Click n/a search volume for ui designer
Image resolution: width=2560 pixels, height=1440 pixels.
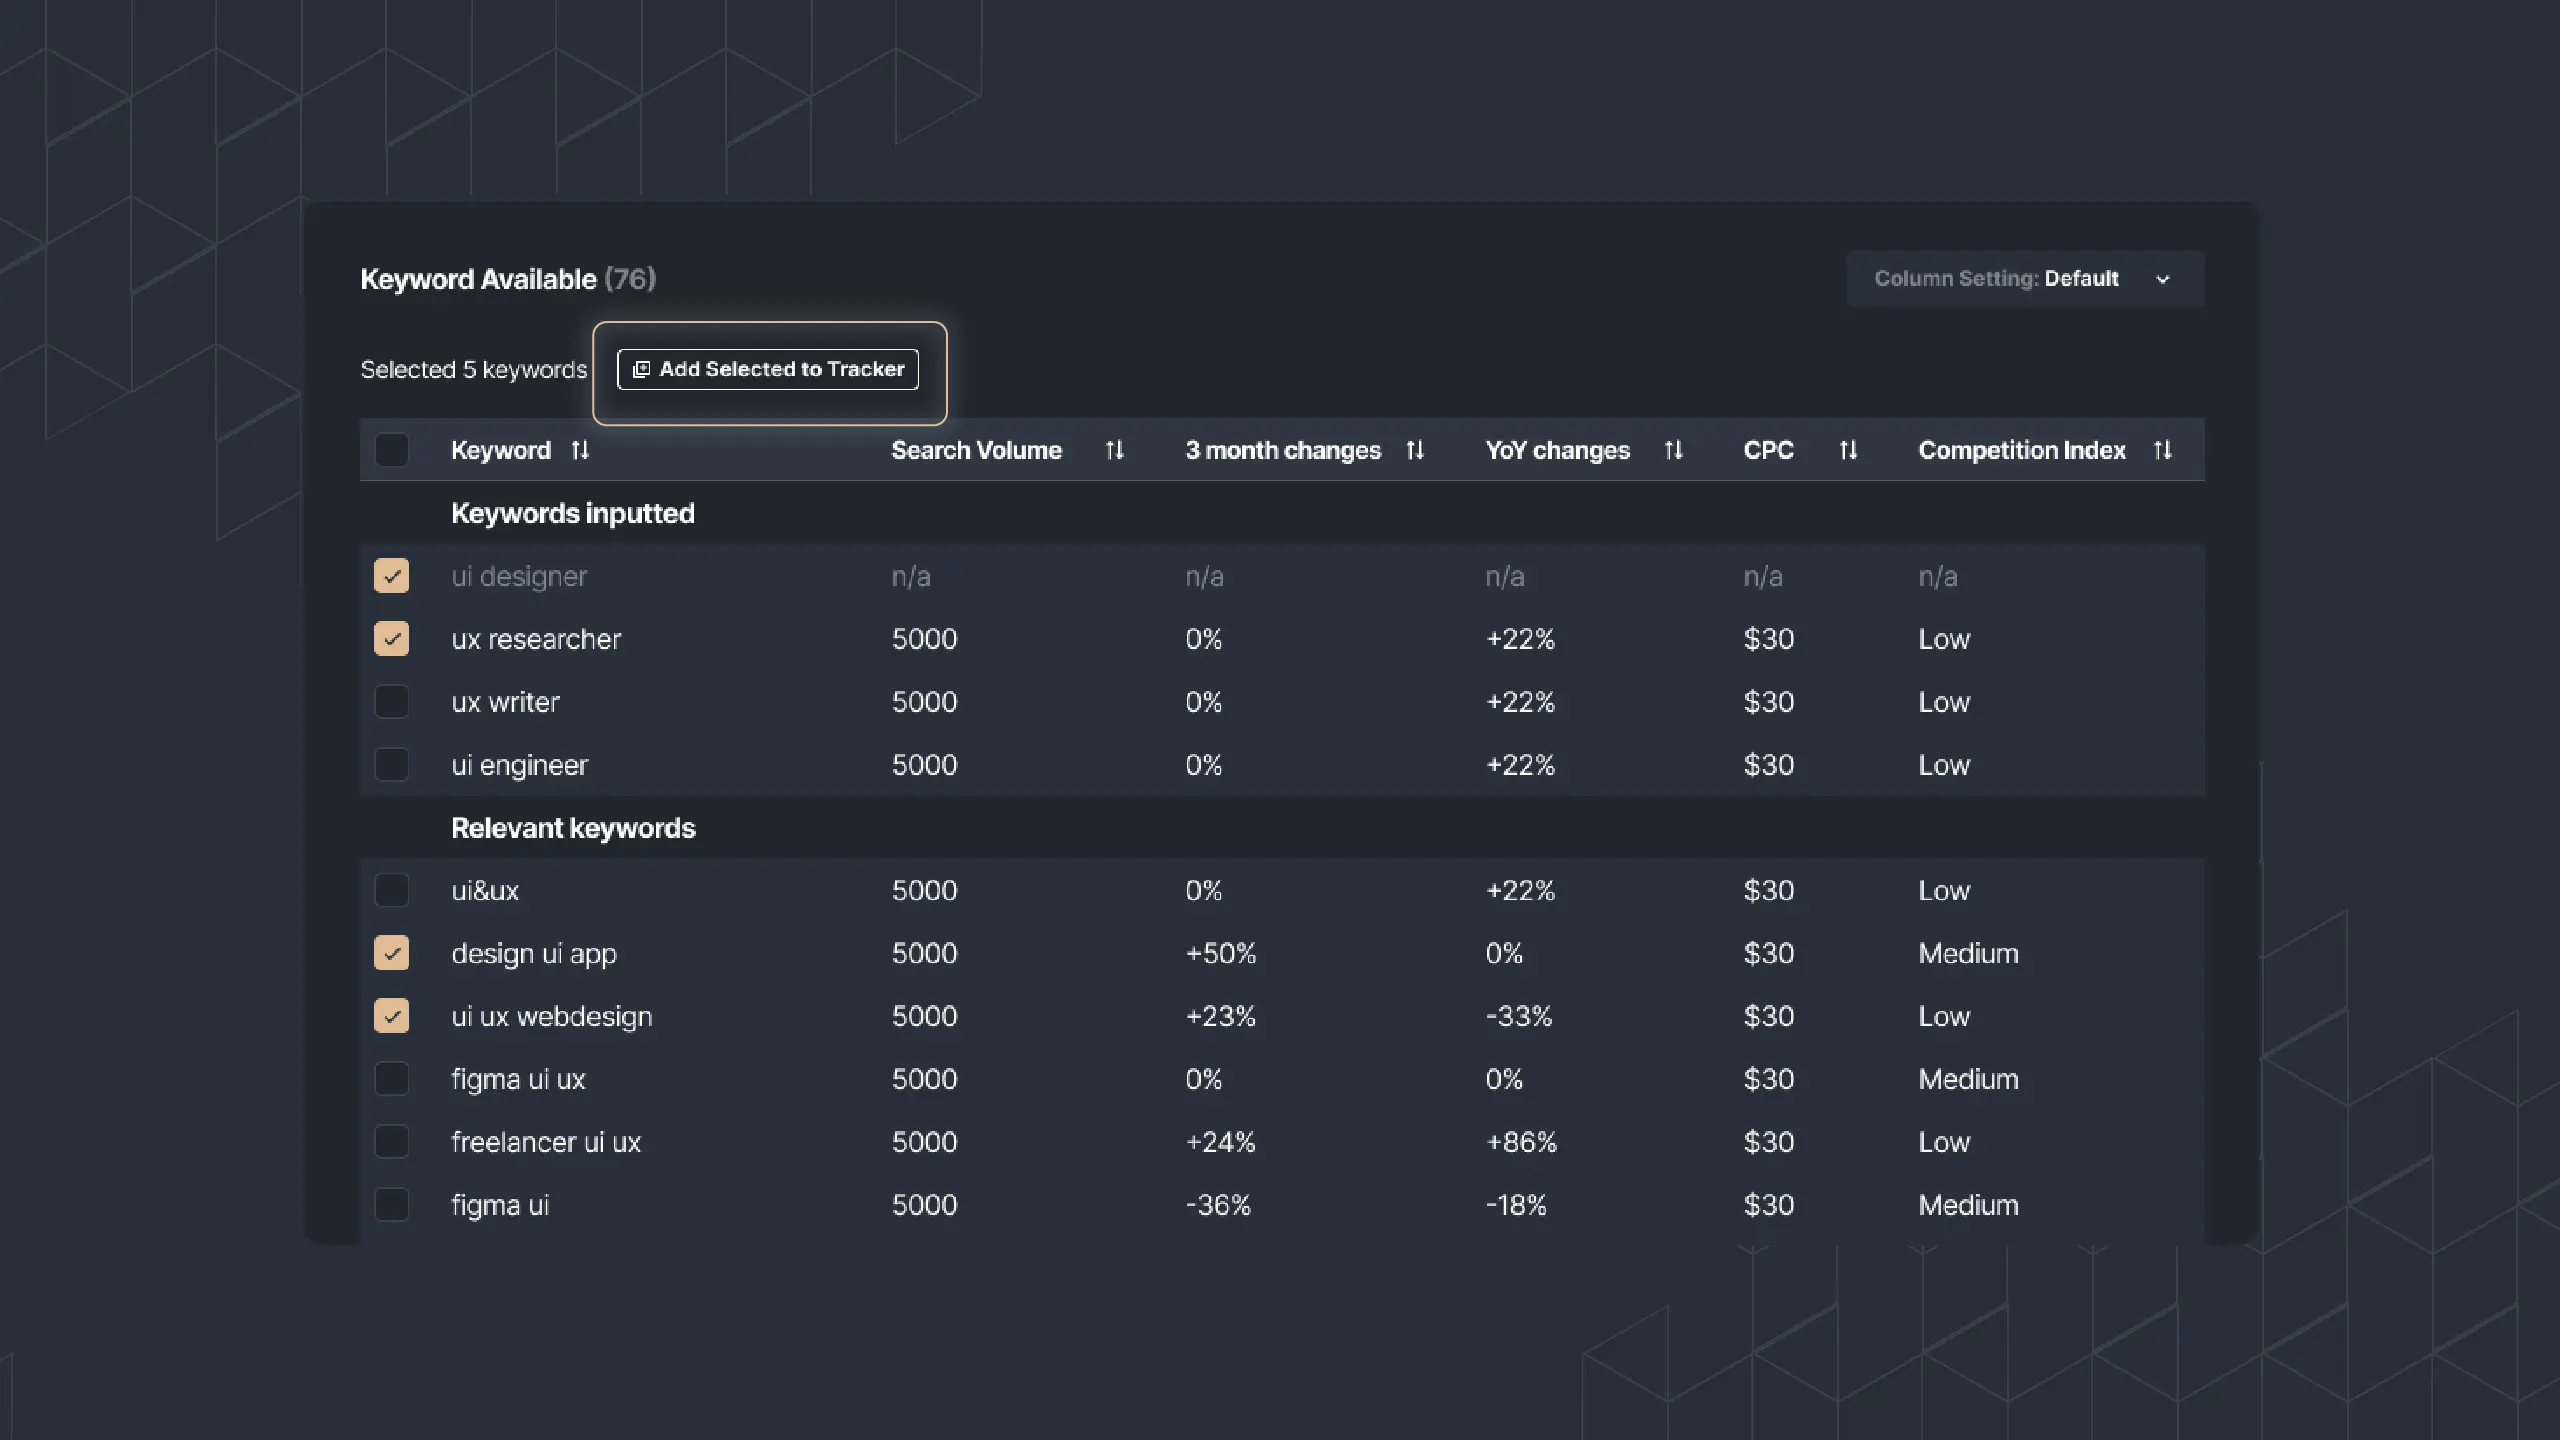tap(911, 576)
